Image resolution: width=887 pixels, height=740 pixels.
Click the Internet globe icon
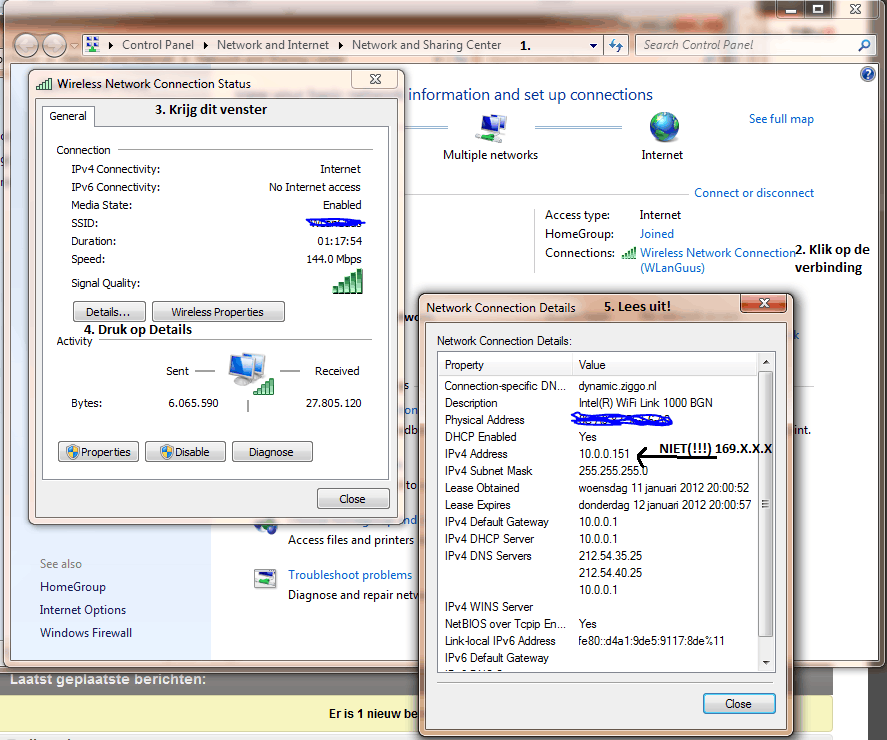click(x=664, y=127)
